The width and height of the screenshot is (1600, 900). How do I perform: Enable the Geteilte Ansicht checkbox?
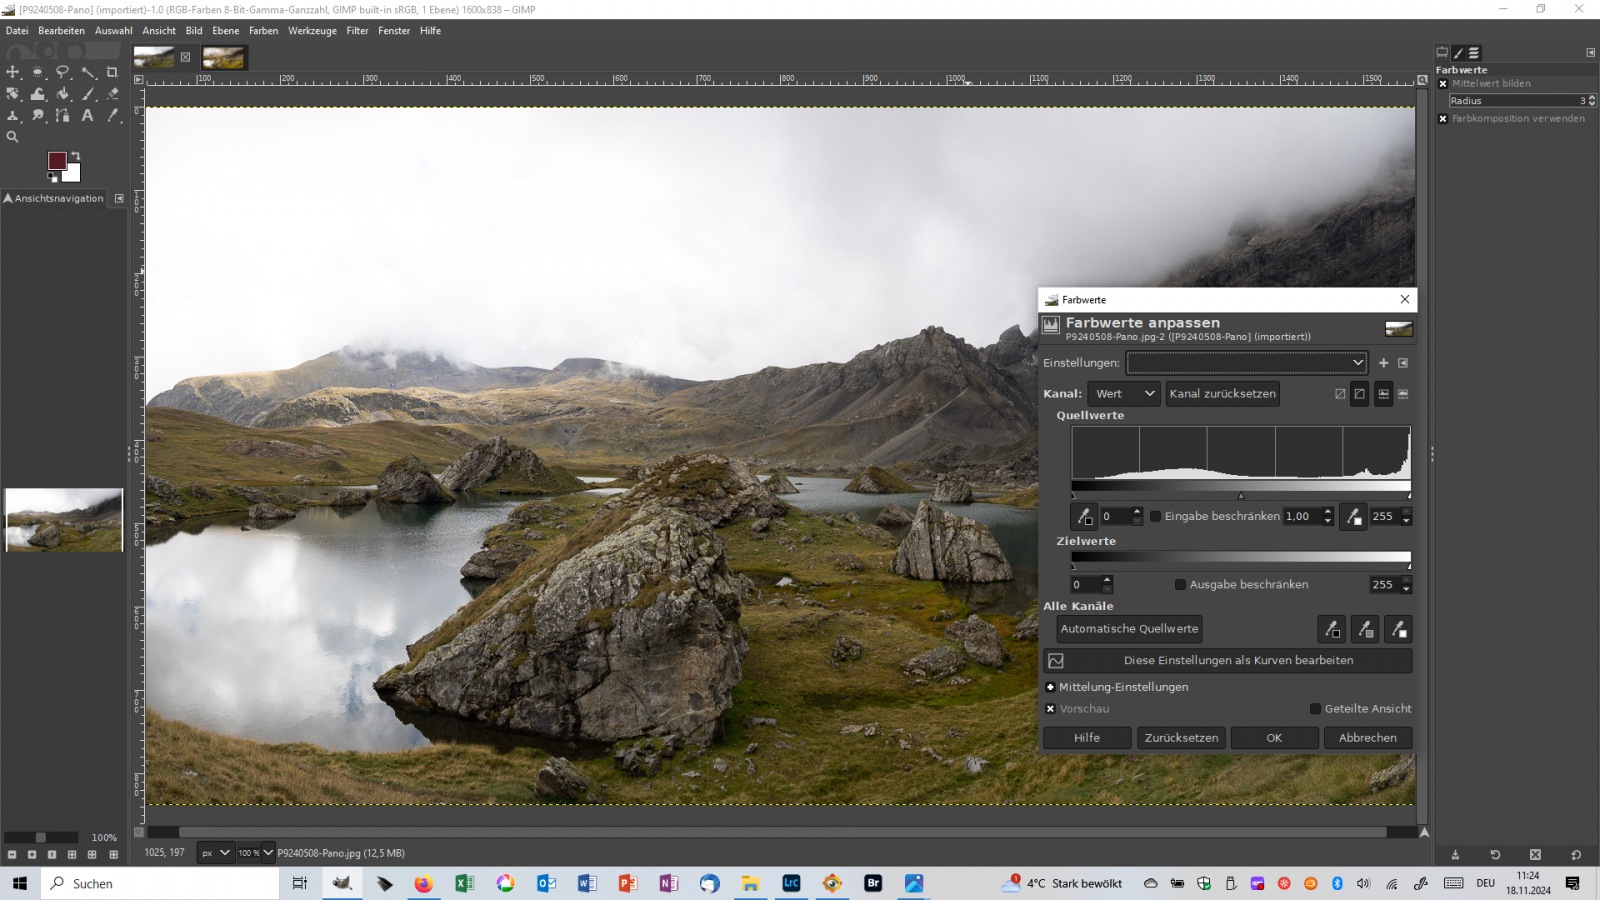[x=1316, y=709]
